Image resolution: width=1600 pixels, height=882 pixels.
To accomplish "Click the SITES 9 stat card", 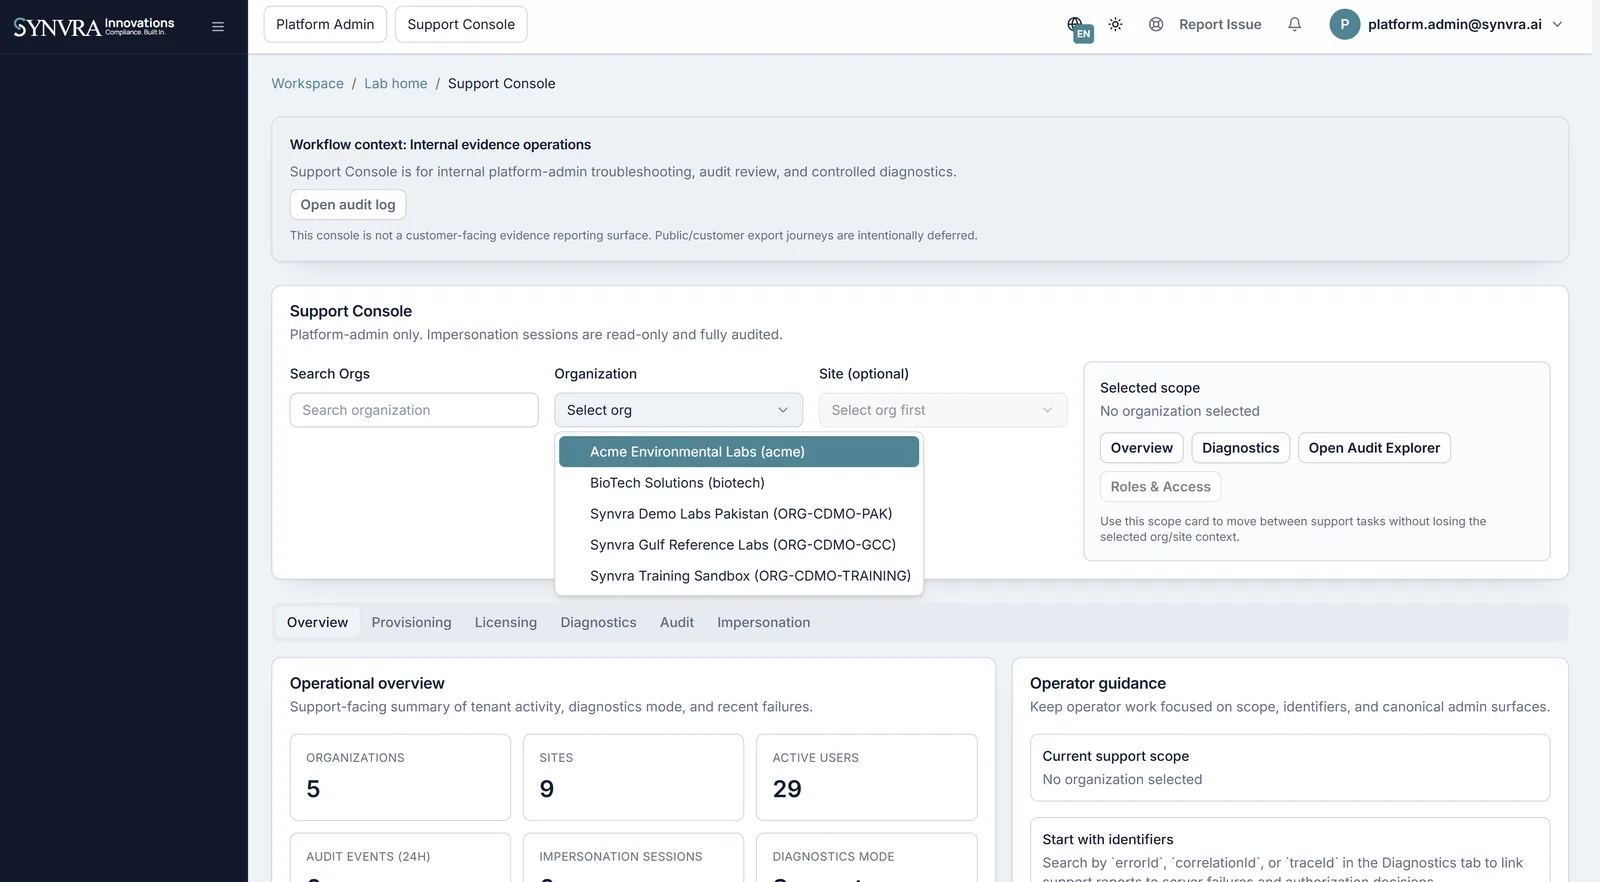I will coord(633,777).
